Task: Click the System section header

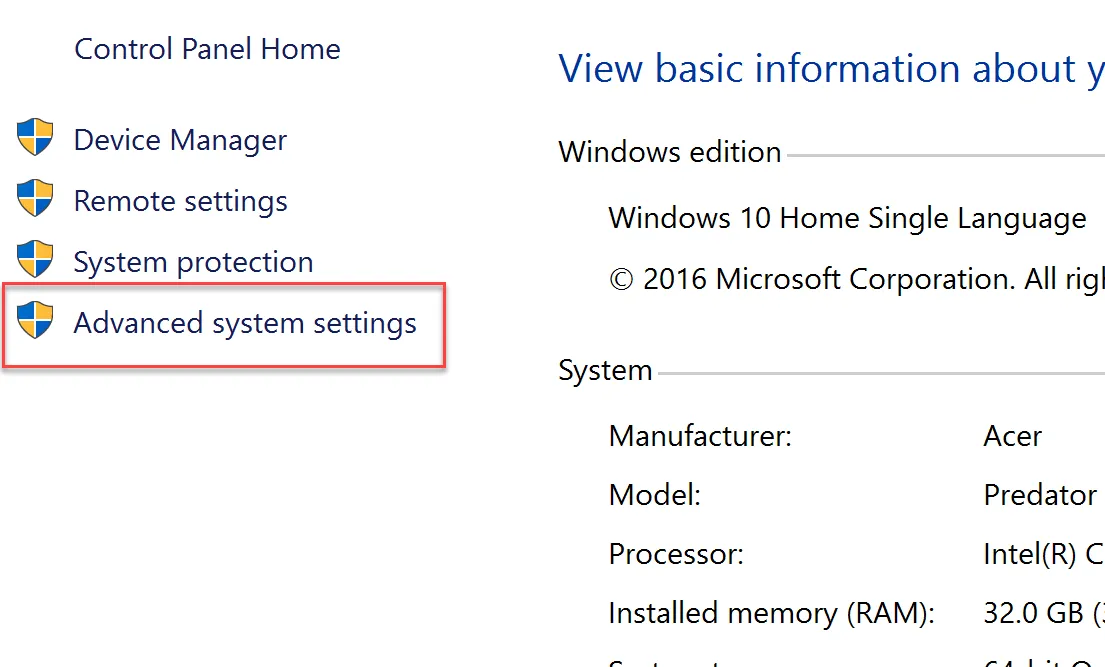Action: 605,371
